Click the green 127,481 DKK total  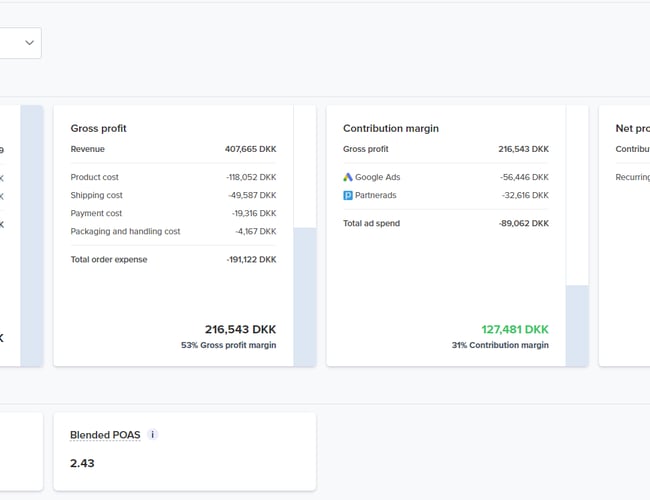514,329
